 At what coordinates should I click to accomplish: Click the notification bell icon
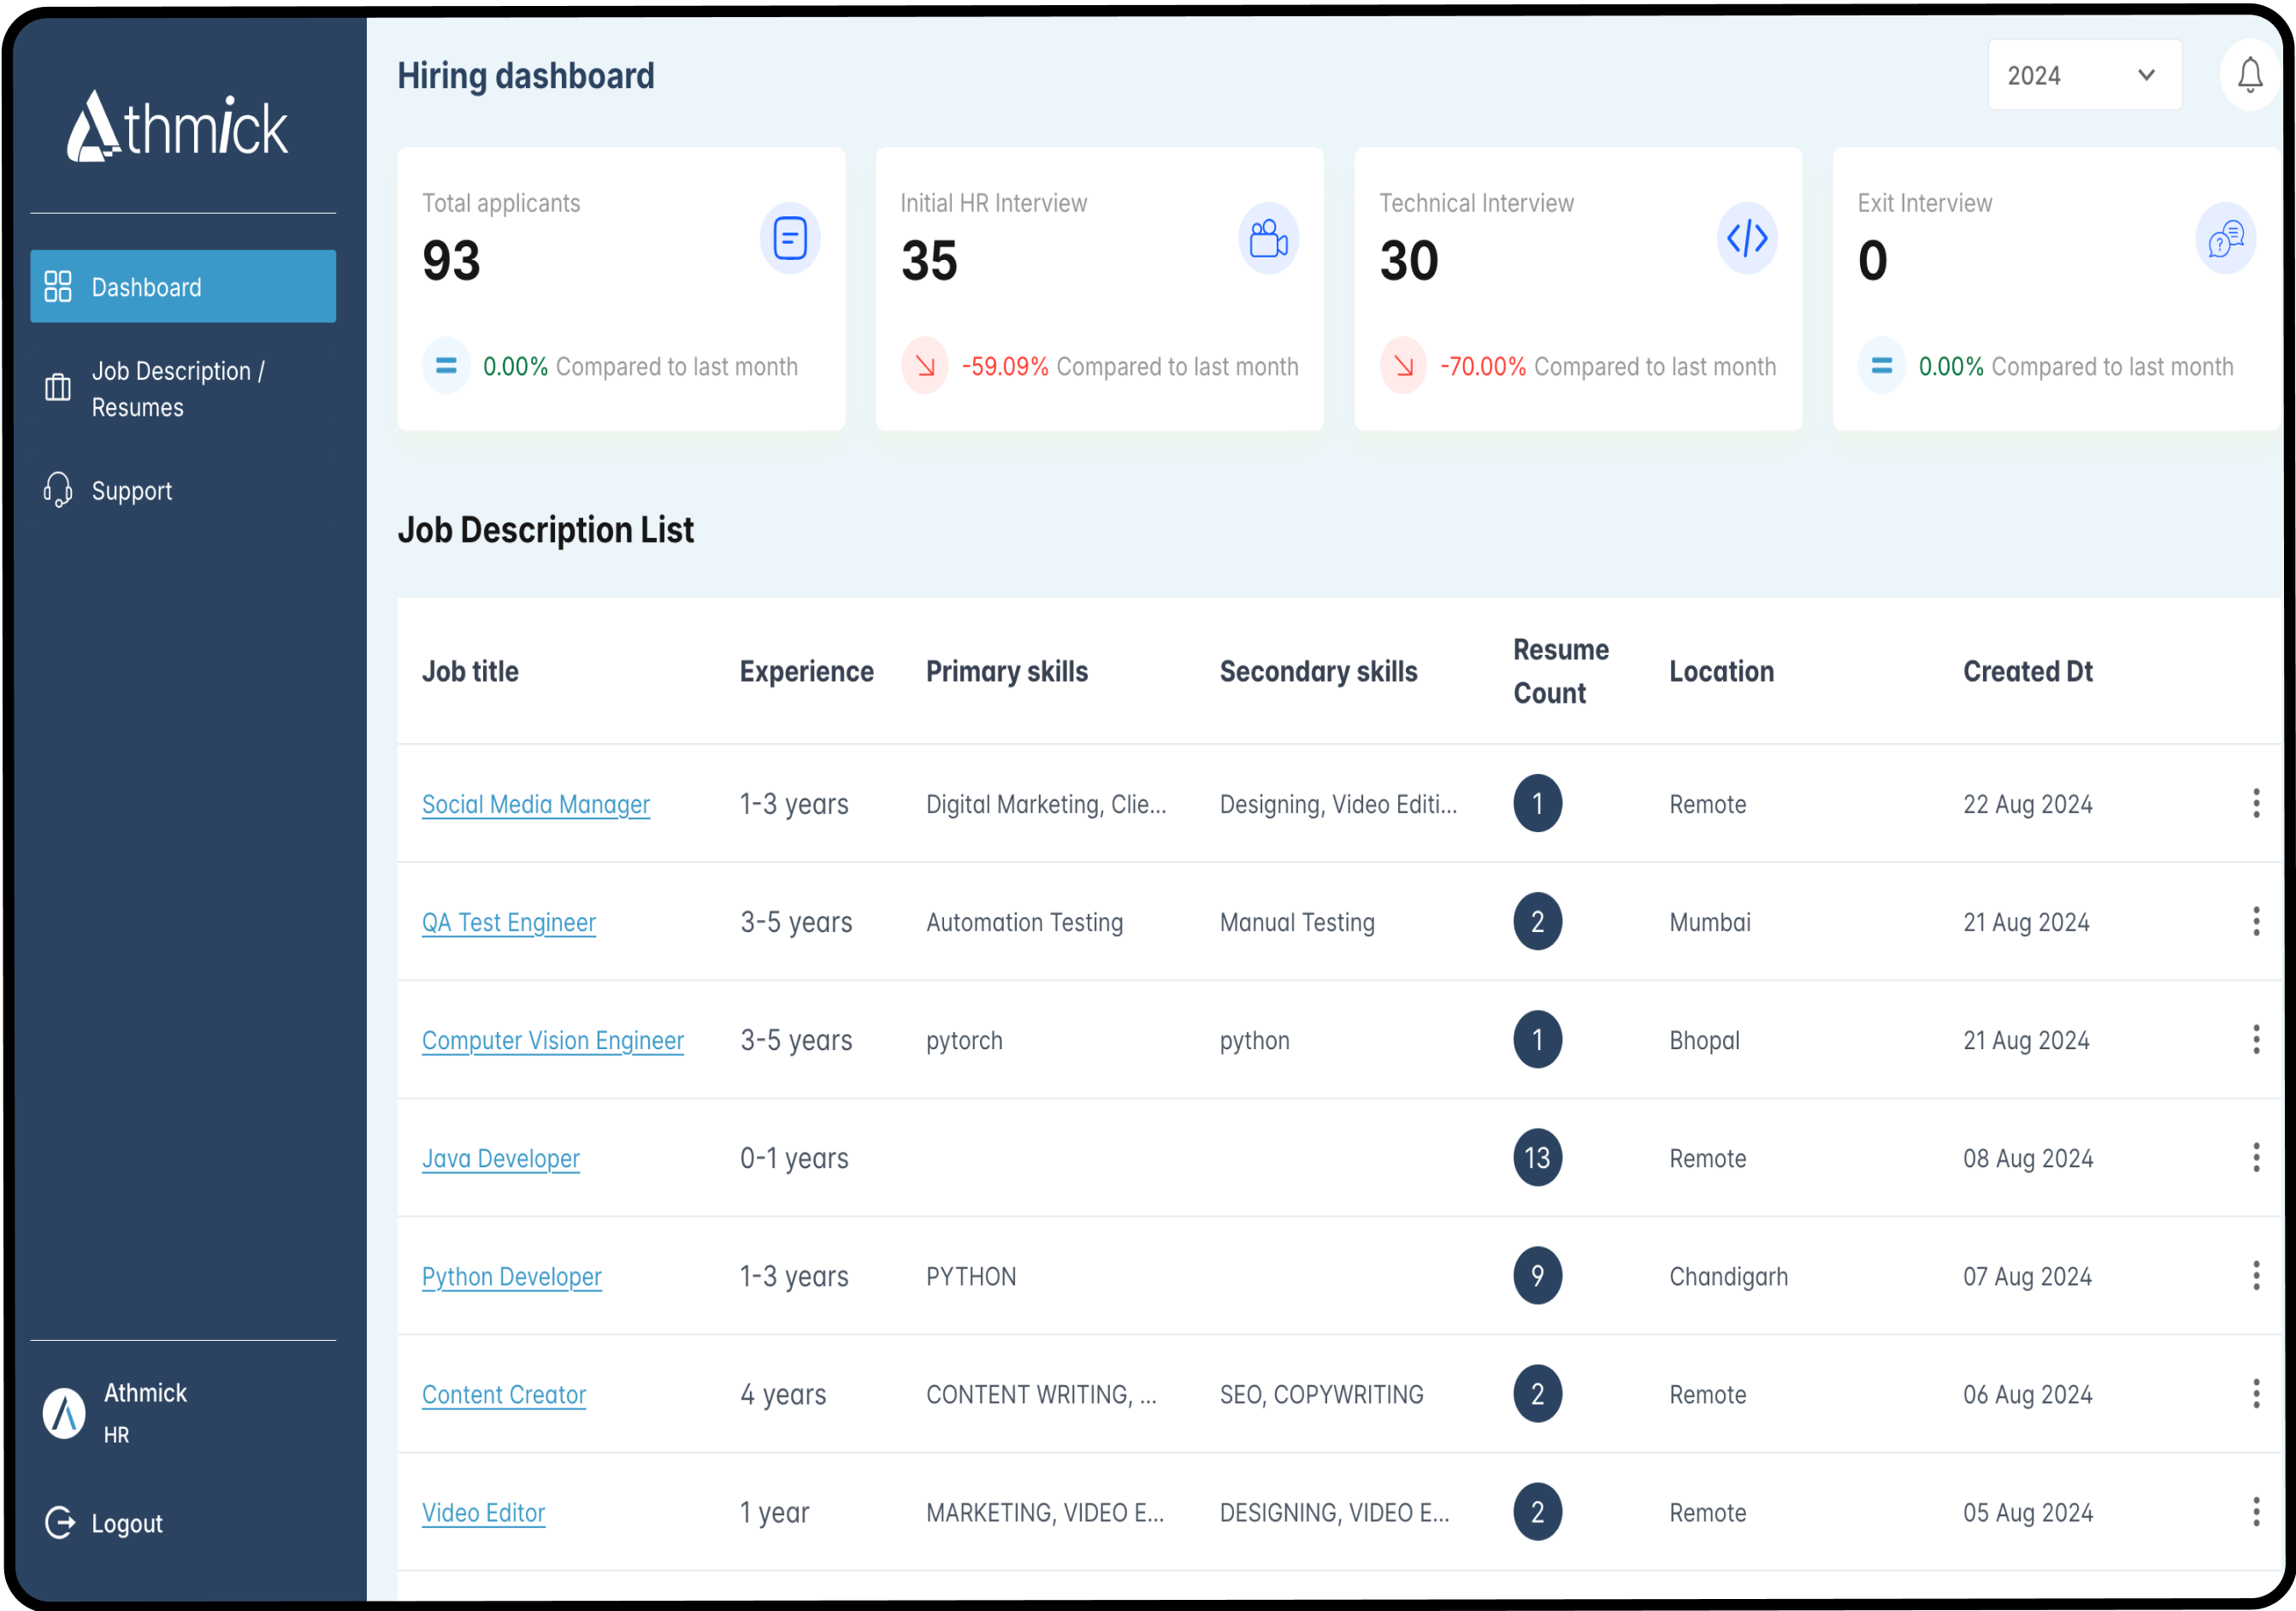point(2249,75)
